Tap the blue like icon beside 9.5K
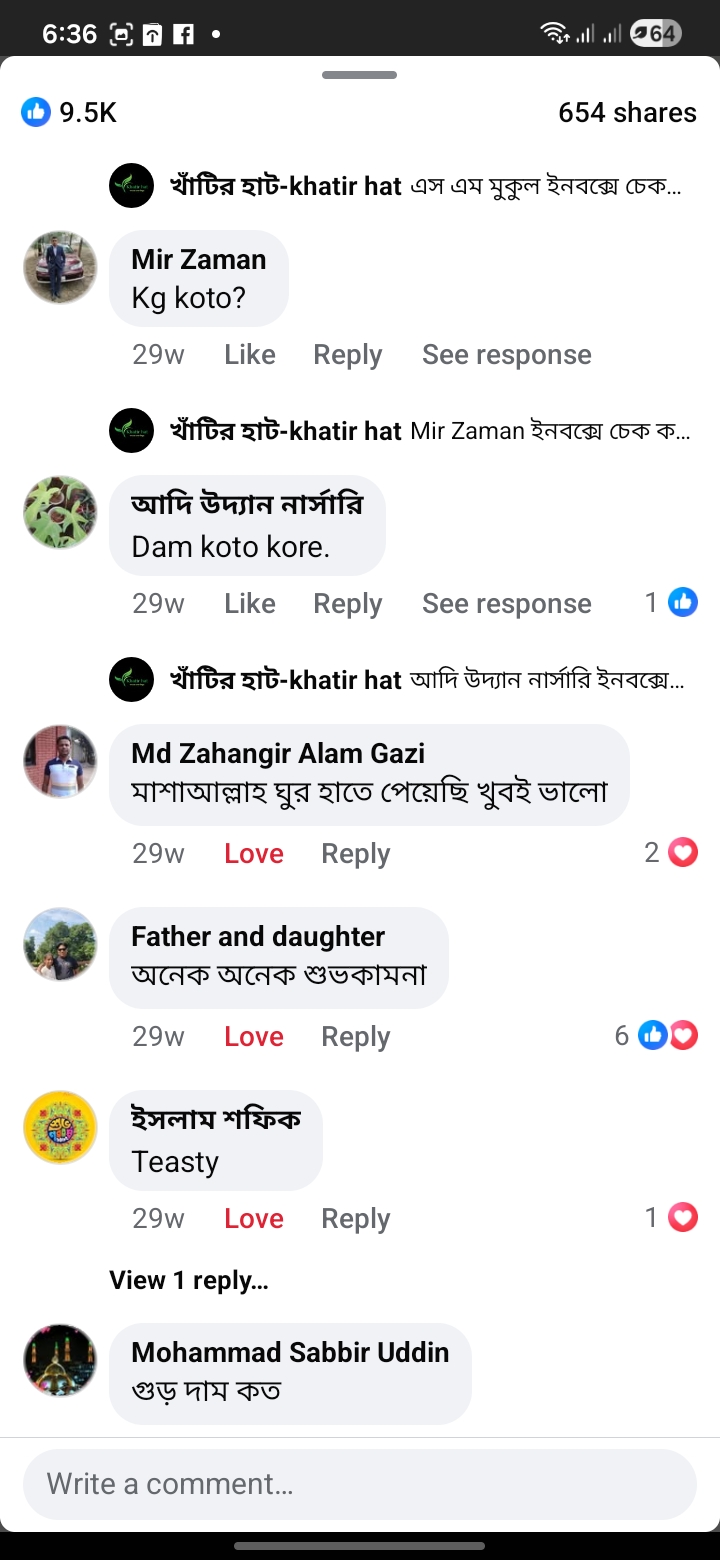720x1560 pixels. click(36, 112)
